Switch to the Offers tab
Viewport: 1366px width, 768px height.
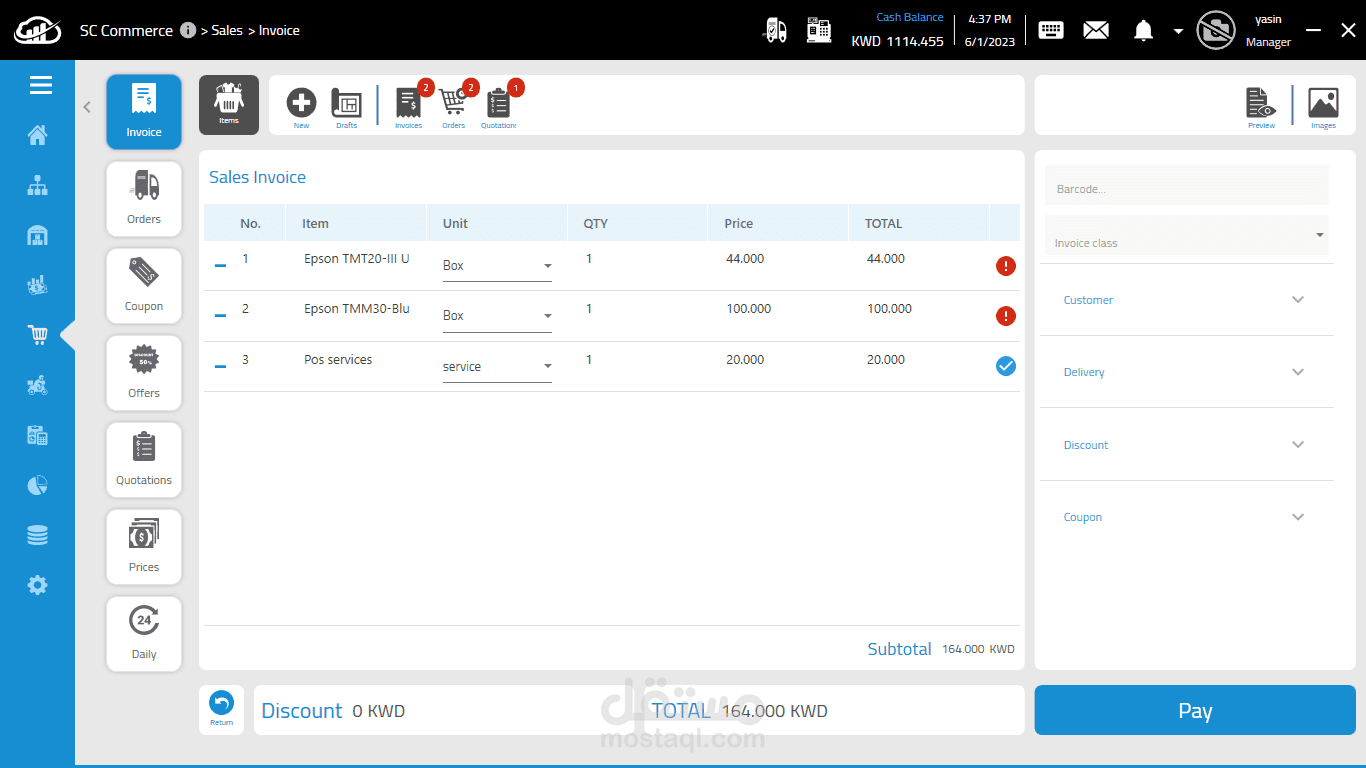(x=144, y=373)
